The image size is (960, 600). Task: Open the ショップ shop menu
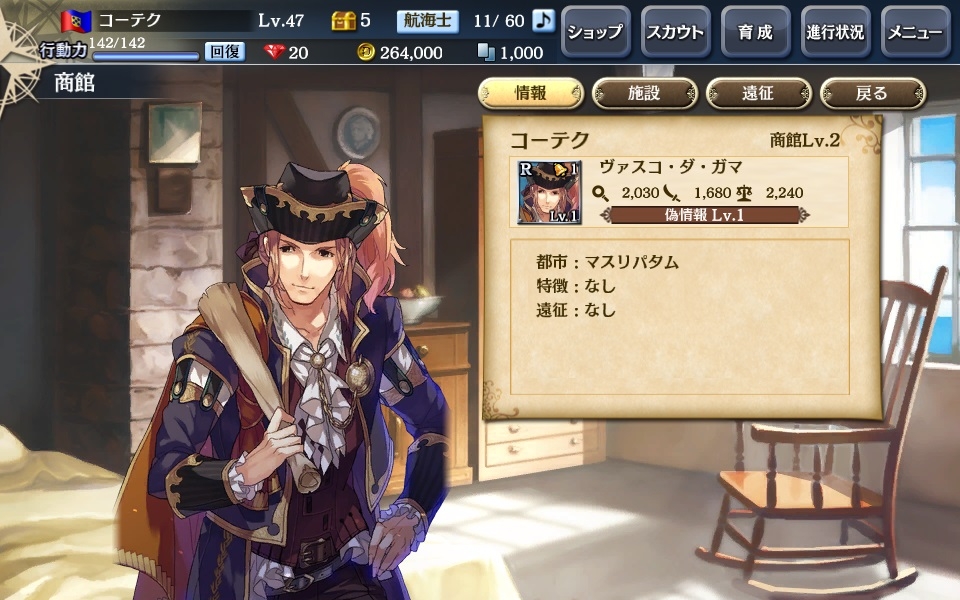click(596, 32)
